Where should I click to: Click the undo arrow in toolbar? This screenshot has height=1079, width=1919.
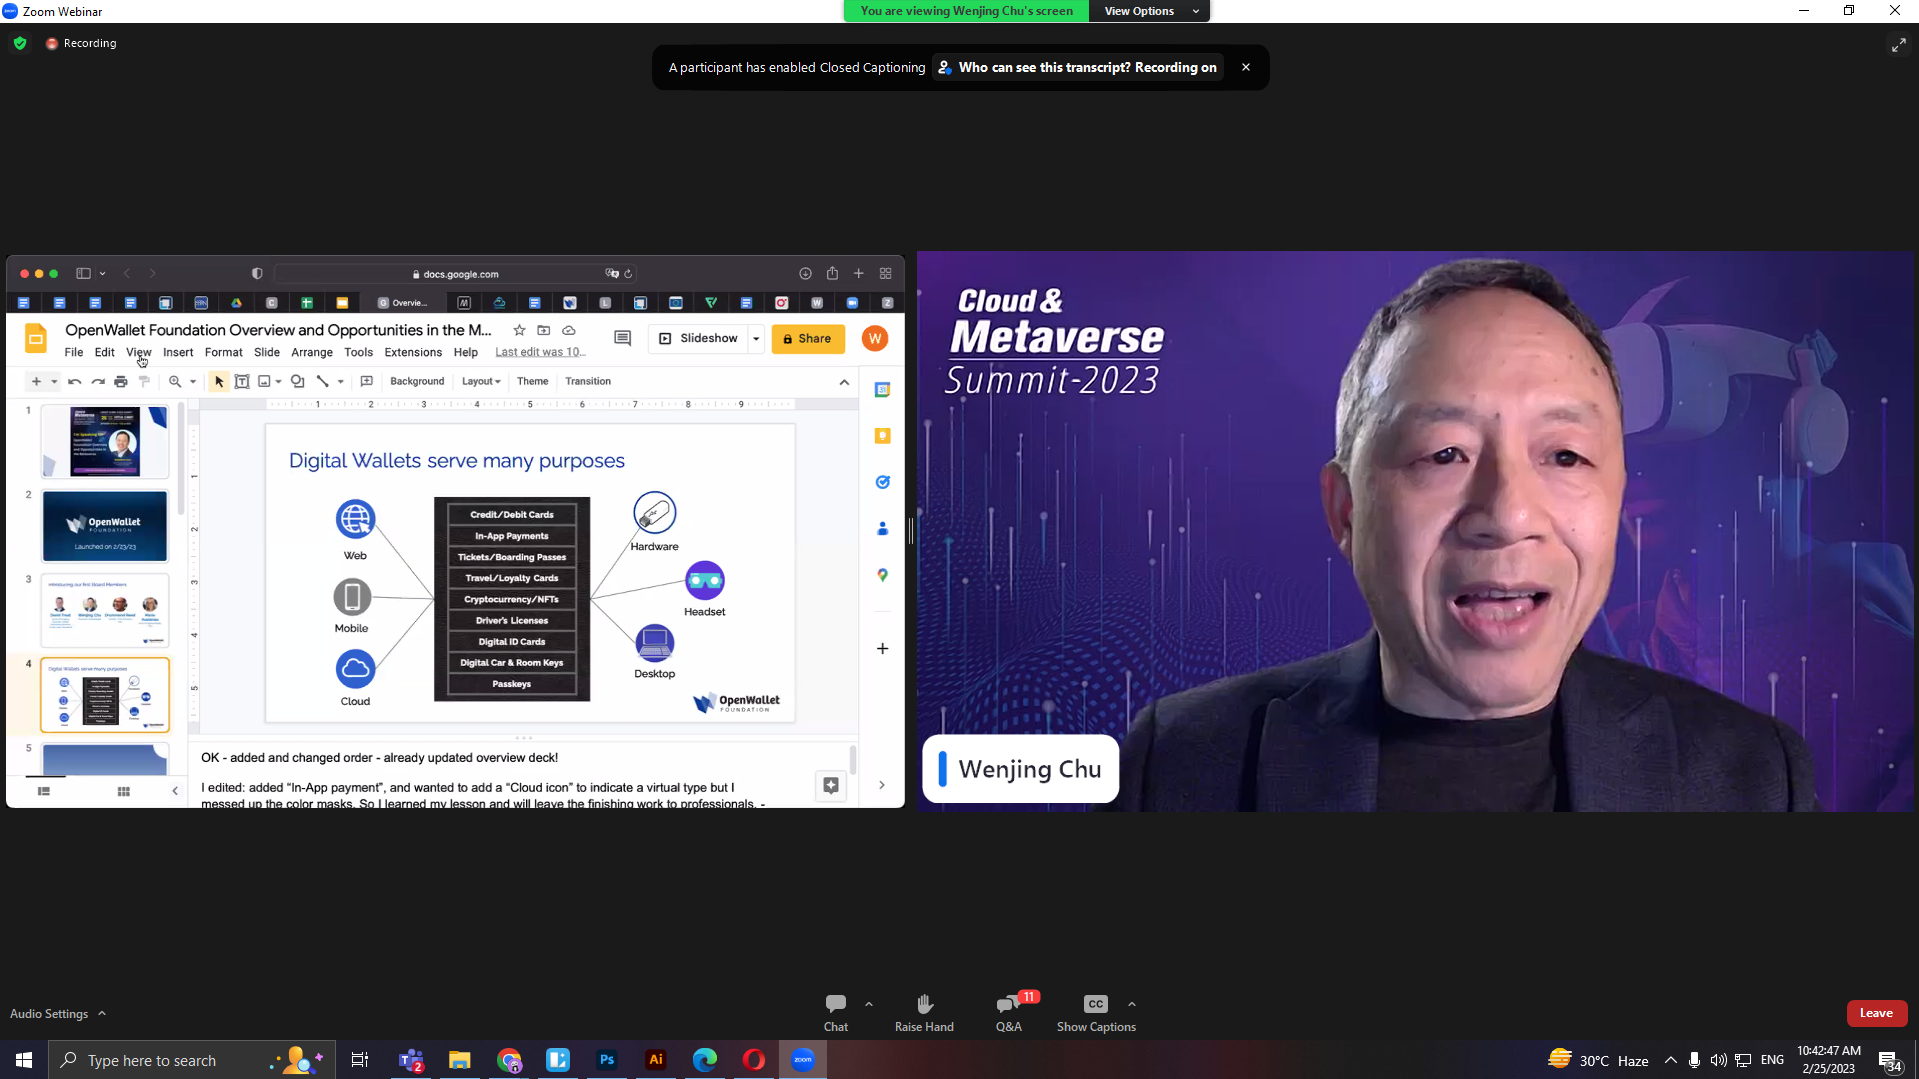(74, 382)
